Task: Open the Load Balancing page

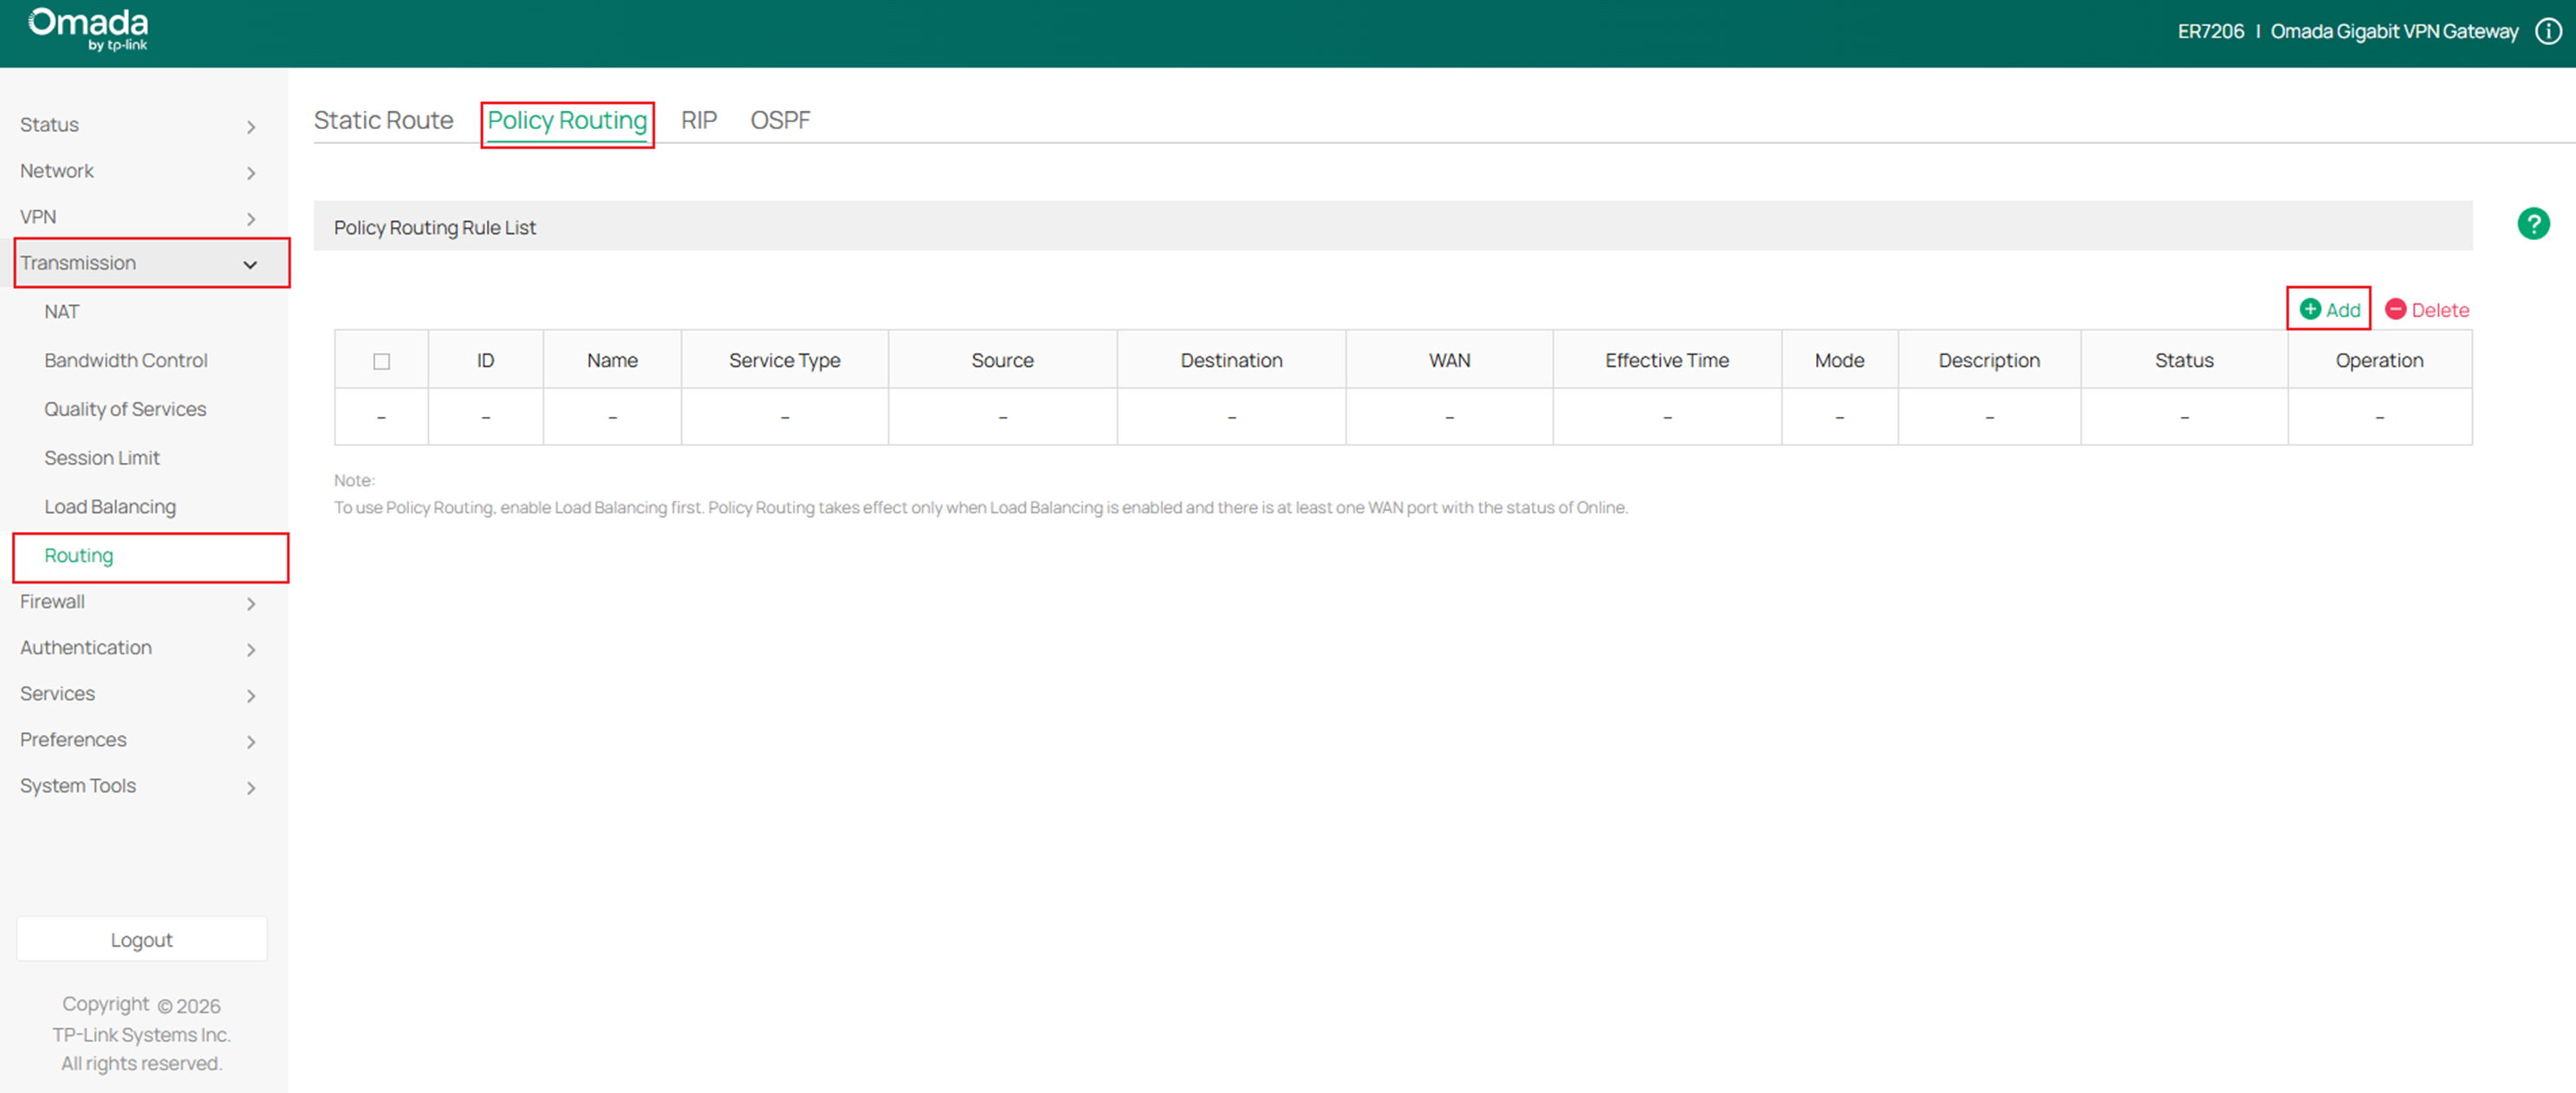Action: click(x=110, y=506)
